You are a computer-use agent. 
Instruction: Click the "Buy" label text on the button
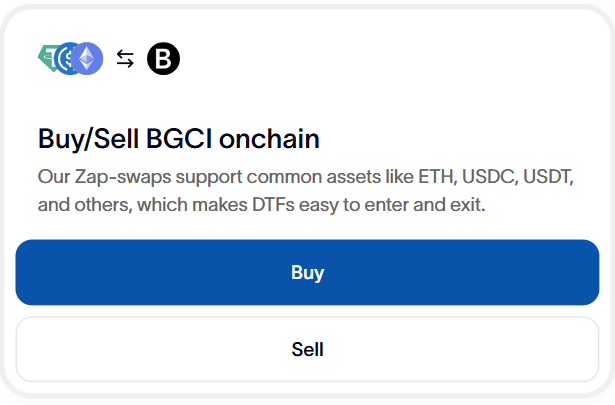coord(307,272)
